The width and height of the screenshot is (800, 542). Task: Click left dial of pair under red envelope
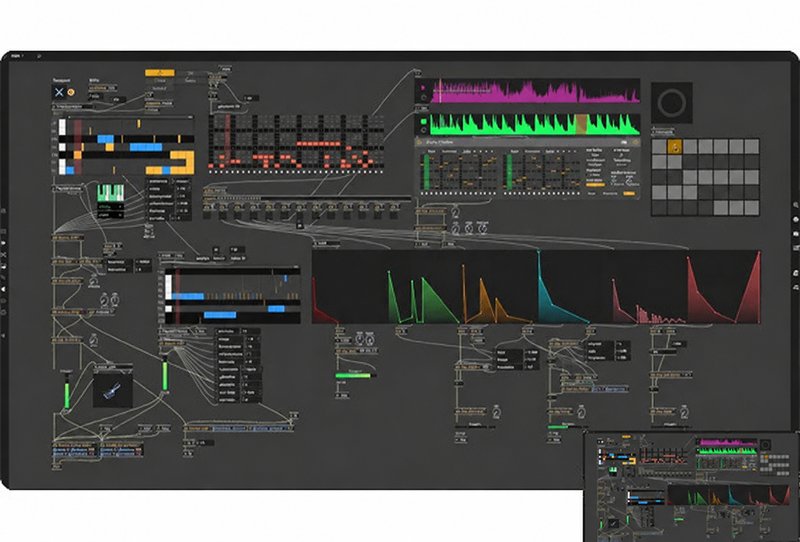[360, 339]
